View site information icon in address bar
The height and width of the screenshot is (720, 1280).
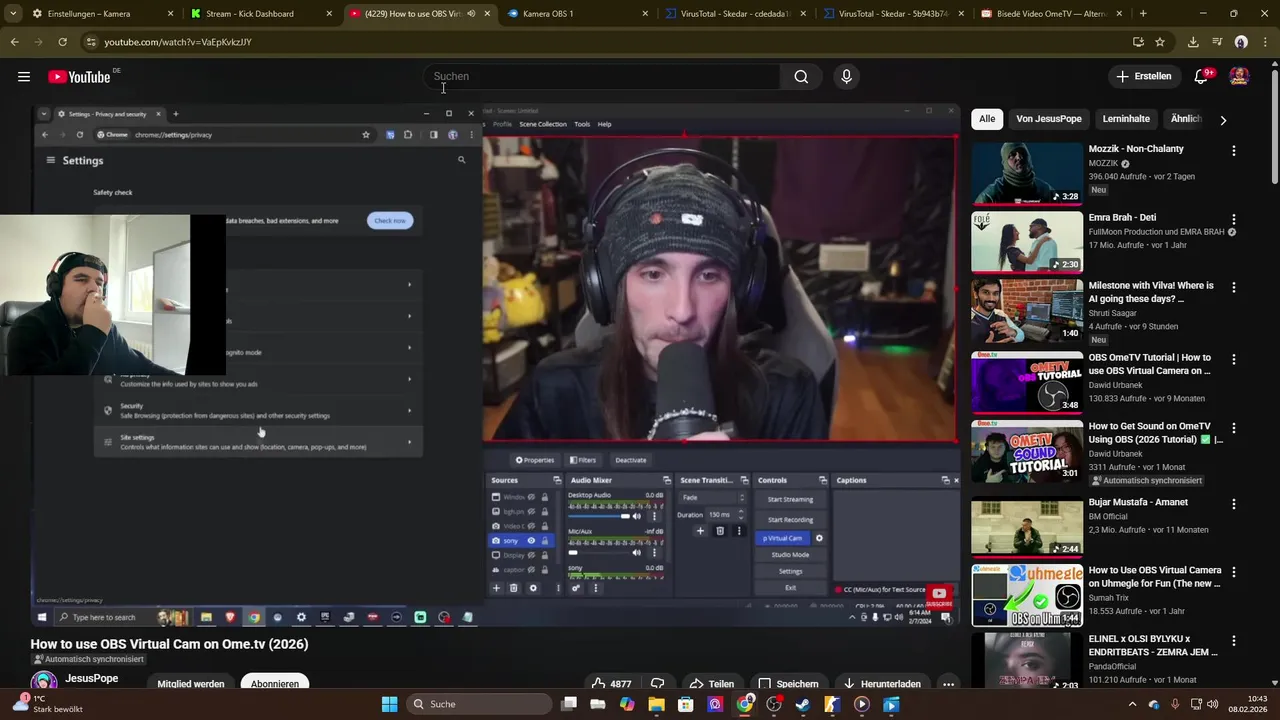[91, 42]
